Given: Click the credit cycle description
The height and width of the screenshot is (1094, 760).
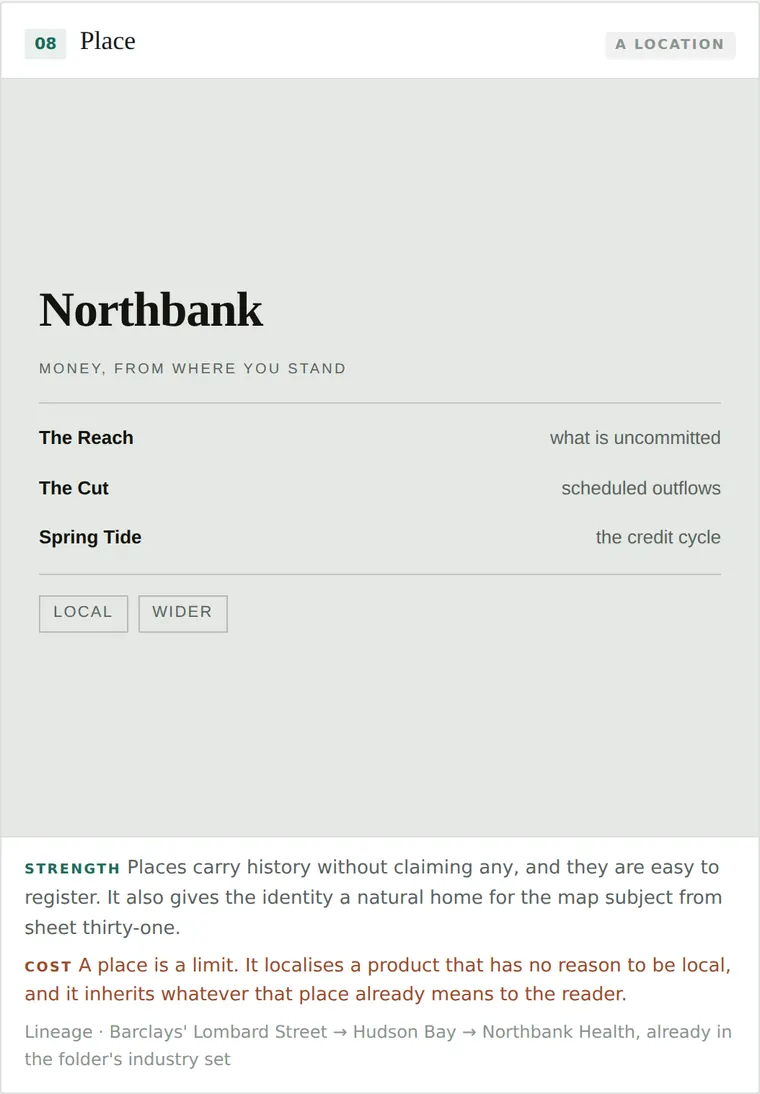Looking at the screenshot, I should [x=658, y=537].
